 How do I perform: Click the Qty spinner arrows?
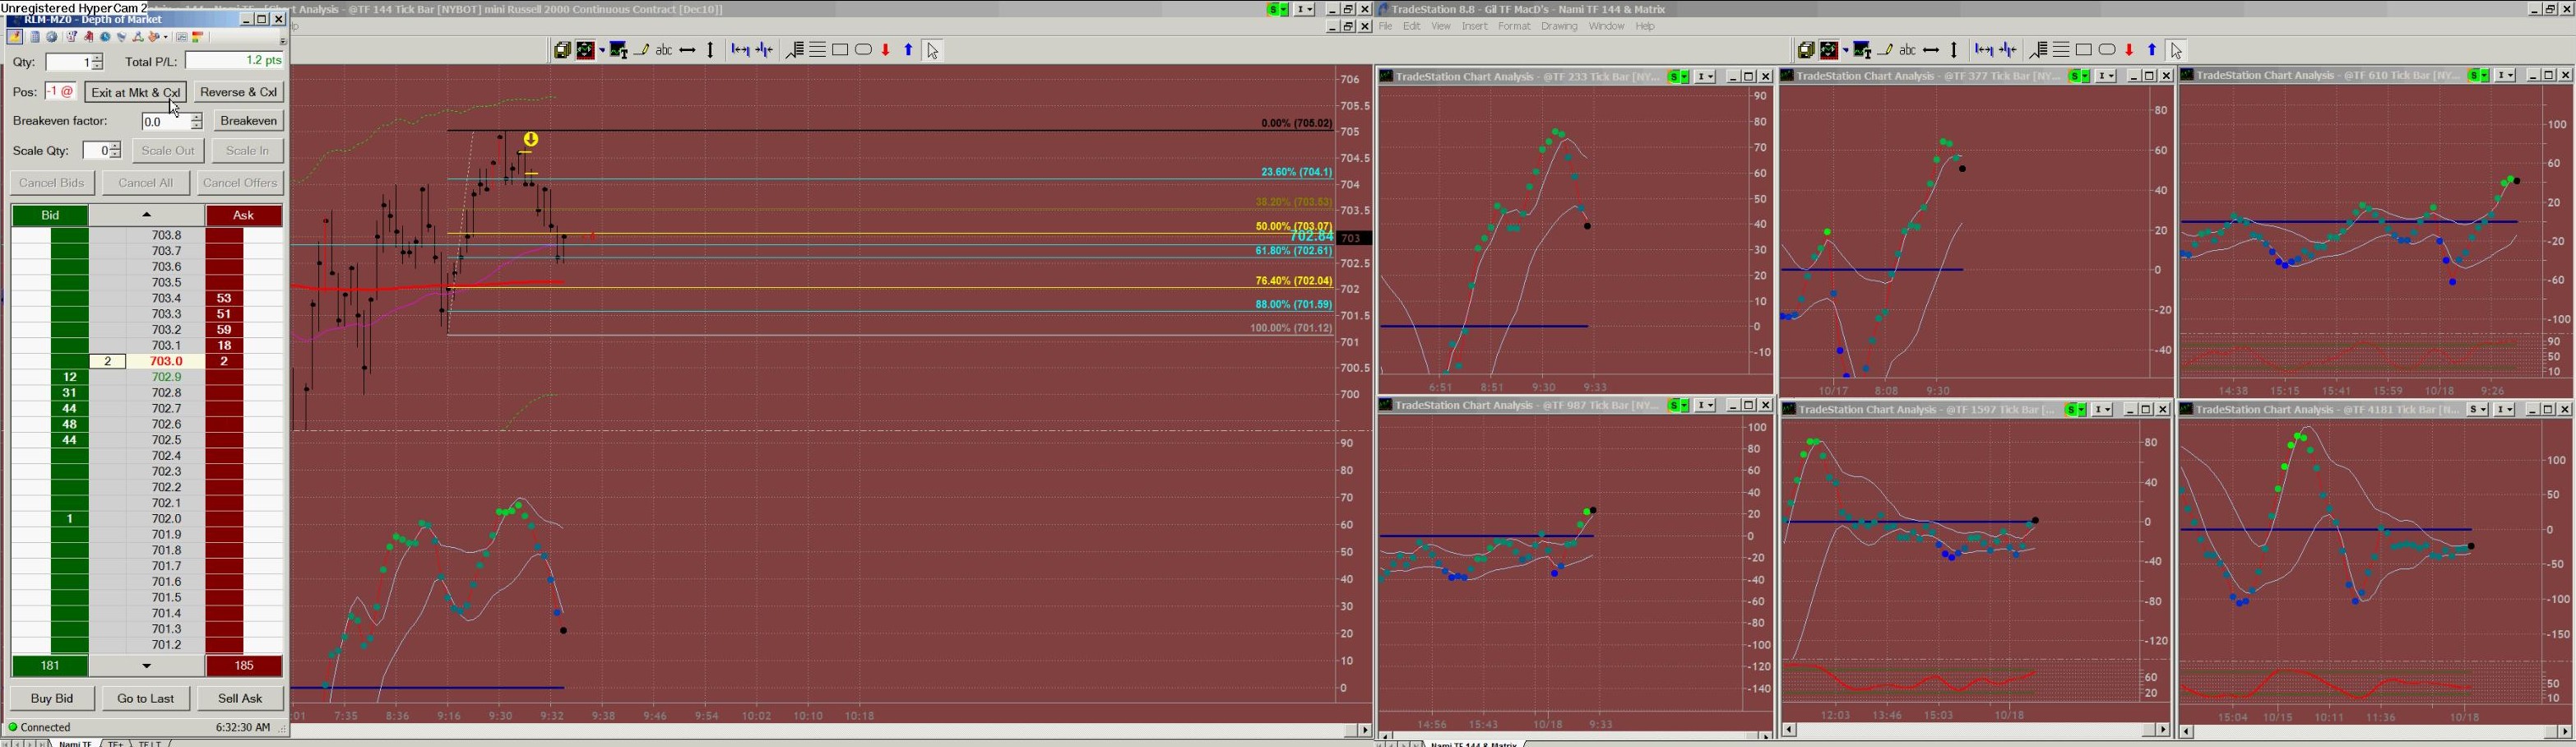[x=97, y=62]
